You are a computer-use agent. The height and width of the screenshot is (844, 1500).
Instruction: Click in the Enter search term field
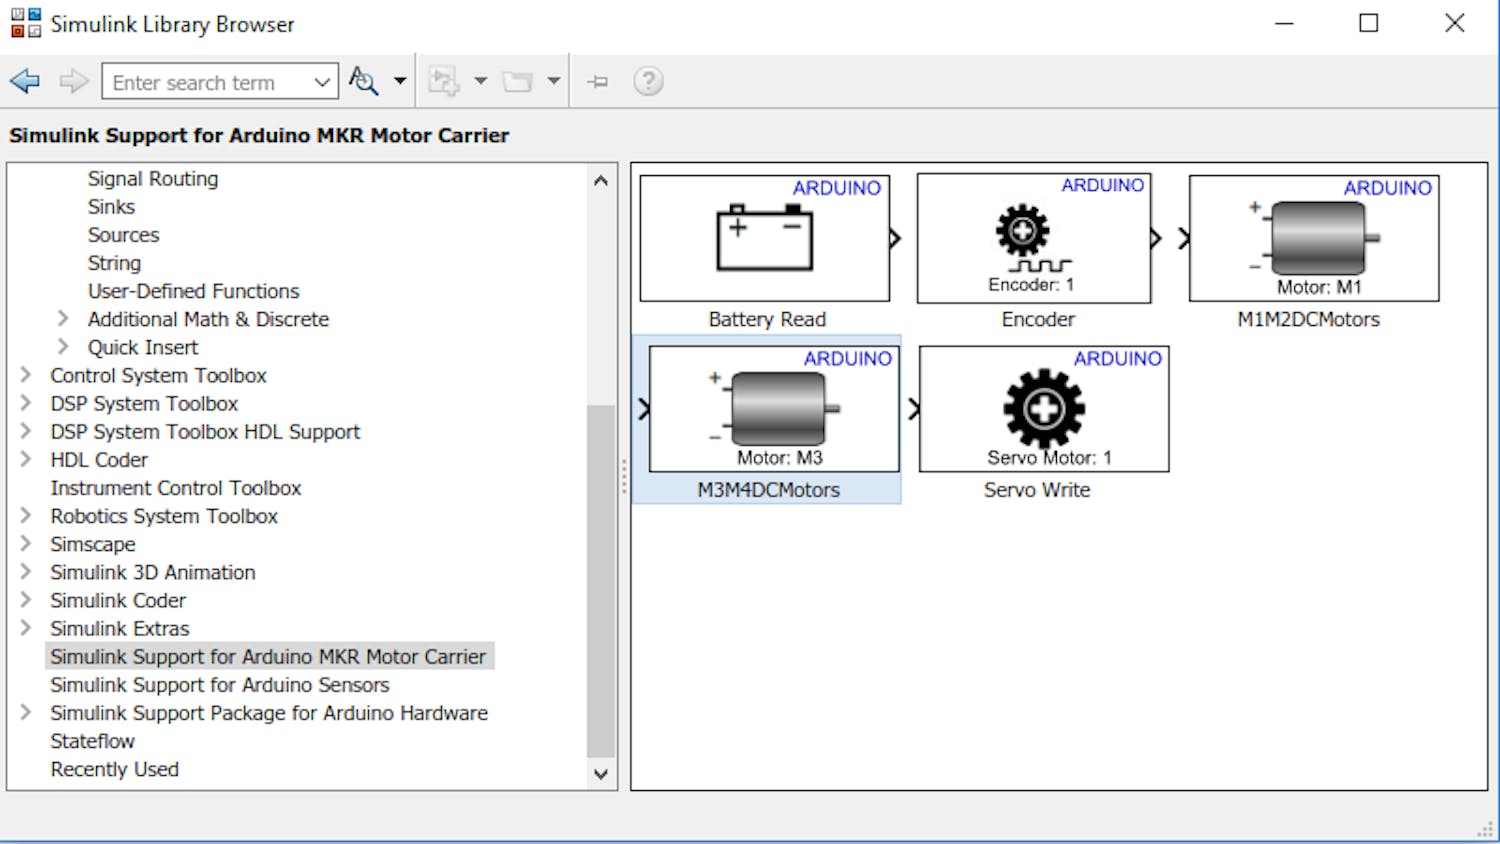click(205, 82)
